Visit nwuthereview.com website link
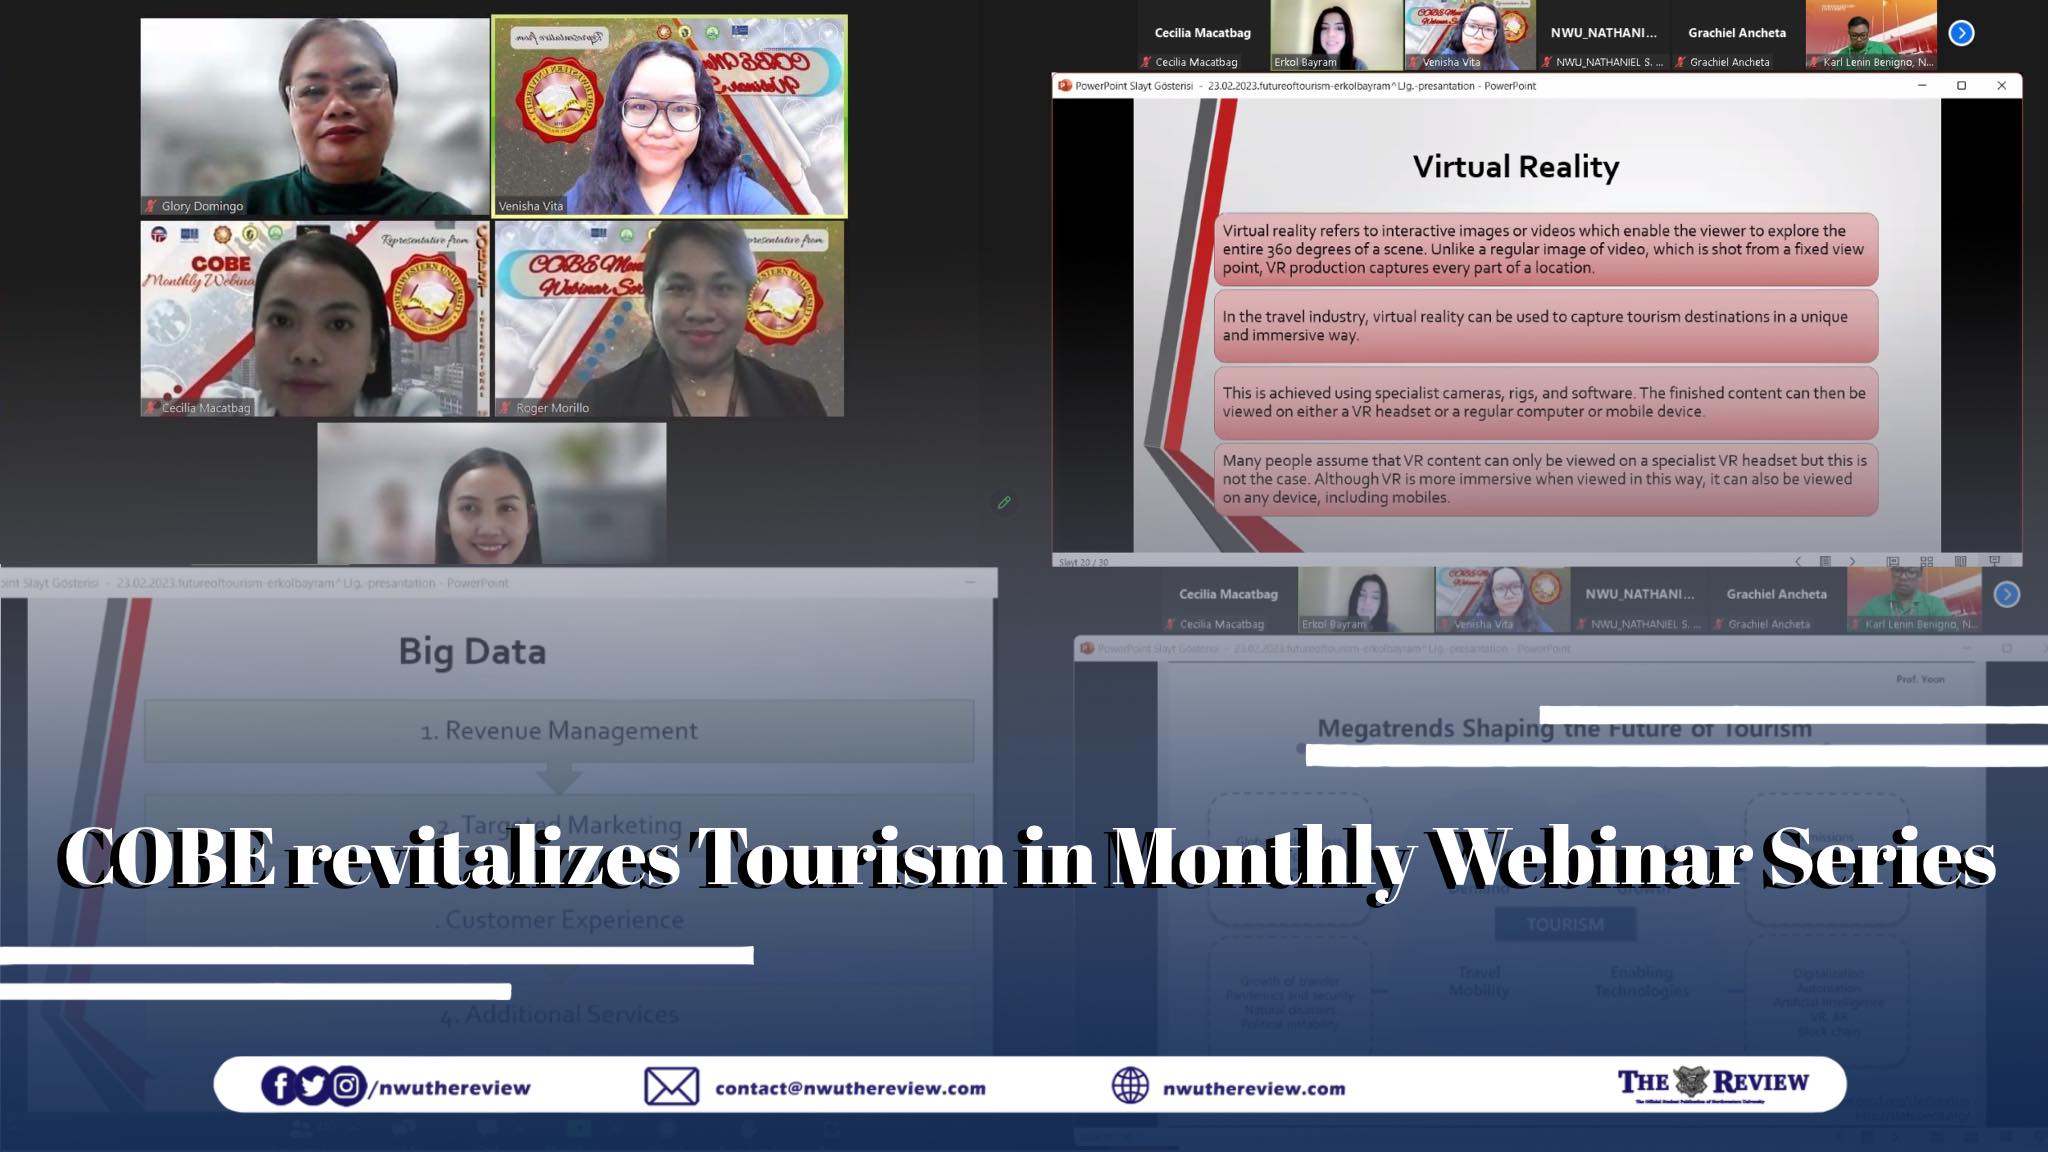 pyautogui.click(x=1254, y=1088)
